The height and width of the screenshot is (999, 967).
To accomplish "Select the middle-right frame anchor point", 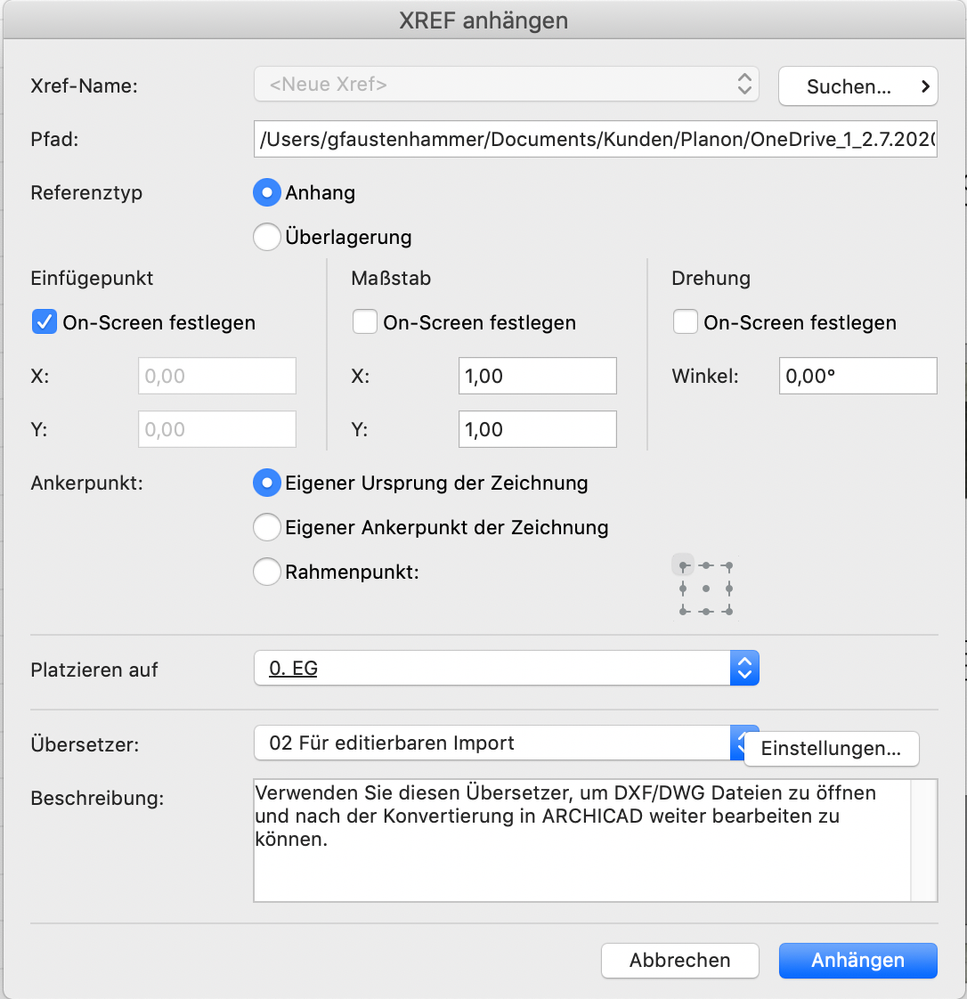I will tap(729, 588).
